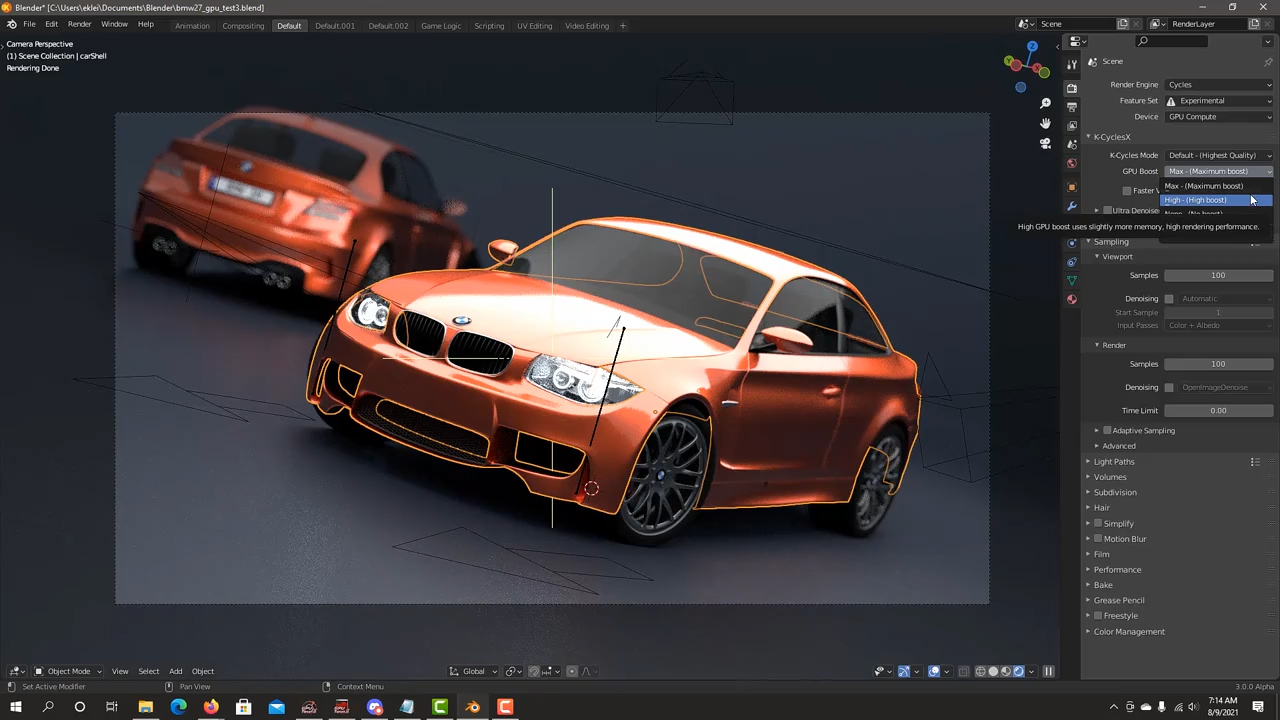Click the Viewport Samples 100 field
This screenshot has height=720, width=1280.
[1218, 276]
